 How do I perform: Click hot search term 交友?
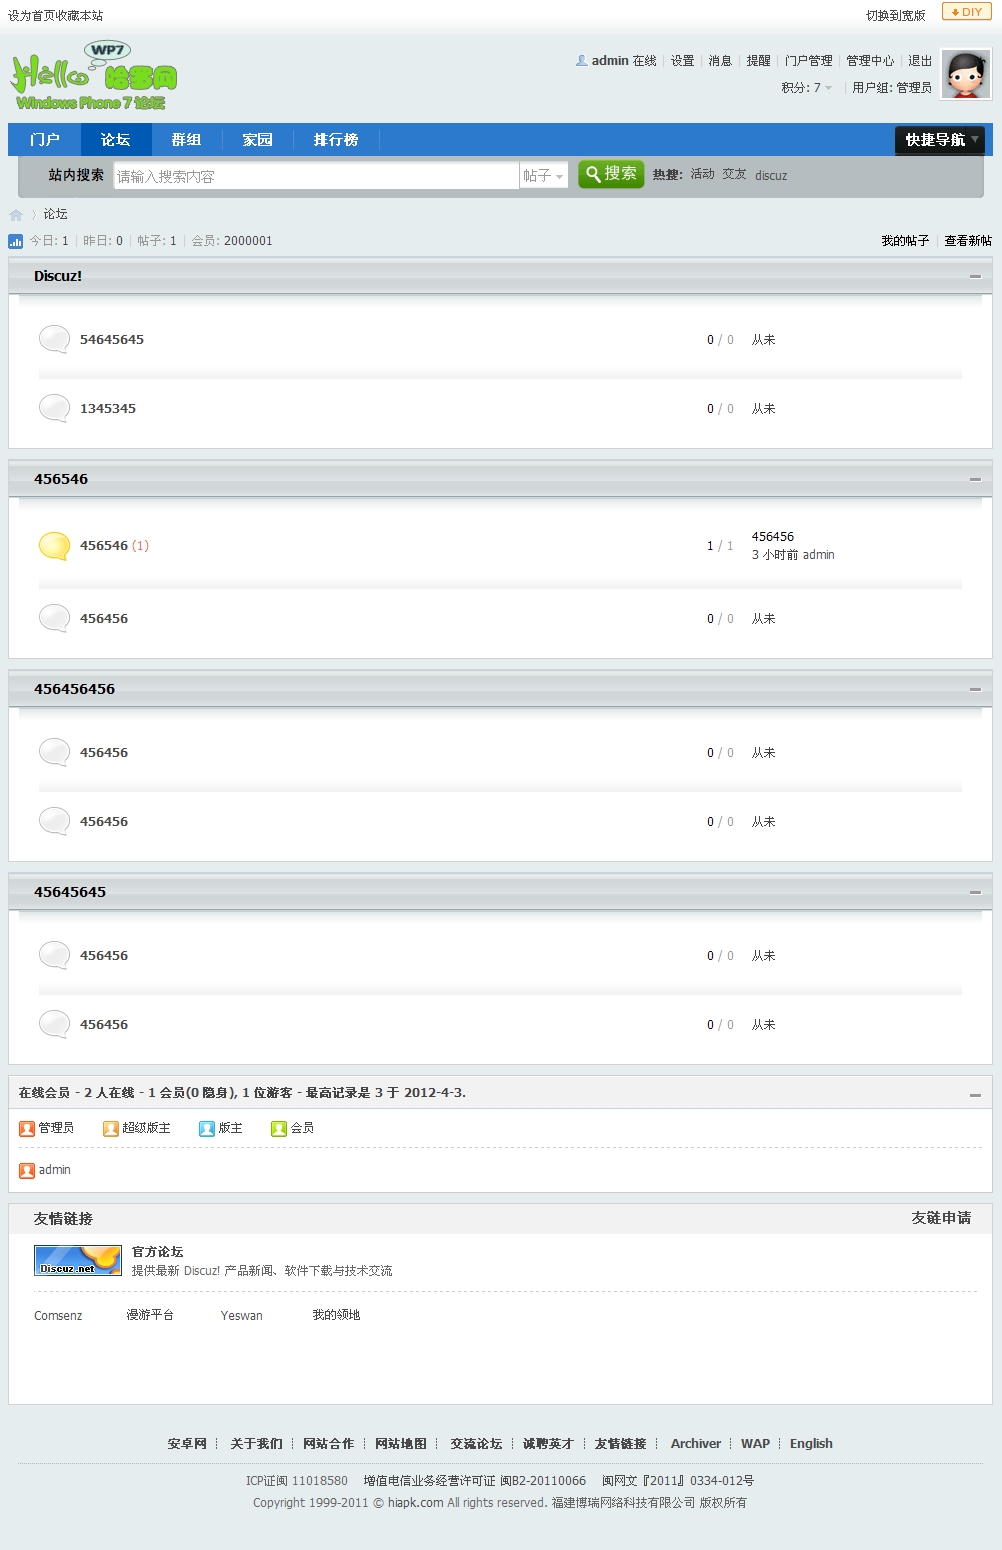click(x=735, y=174)
